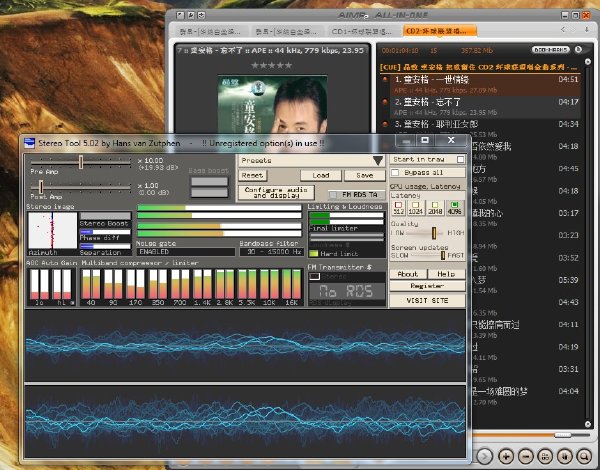Viewport: 600px width, 470px height.
Task: Click round icon beside playlist time mode
Action: 579,49
